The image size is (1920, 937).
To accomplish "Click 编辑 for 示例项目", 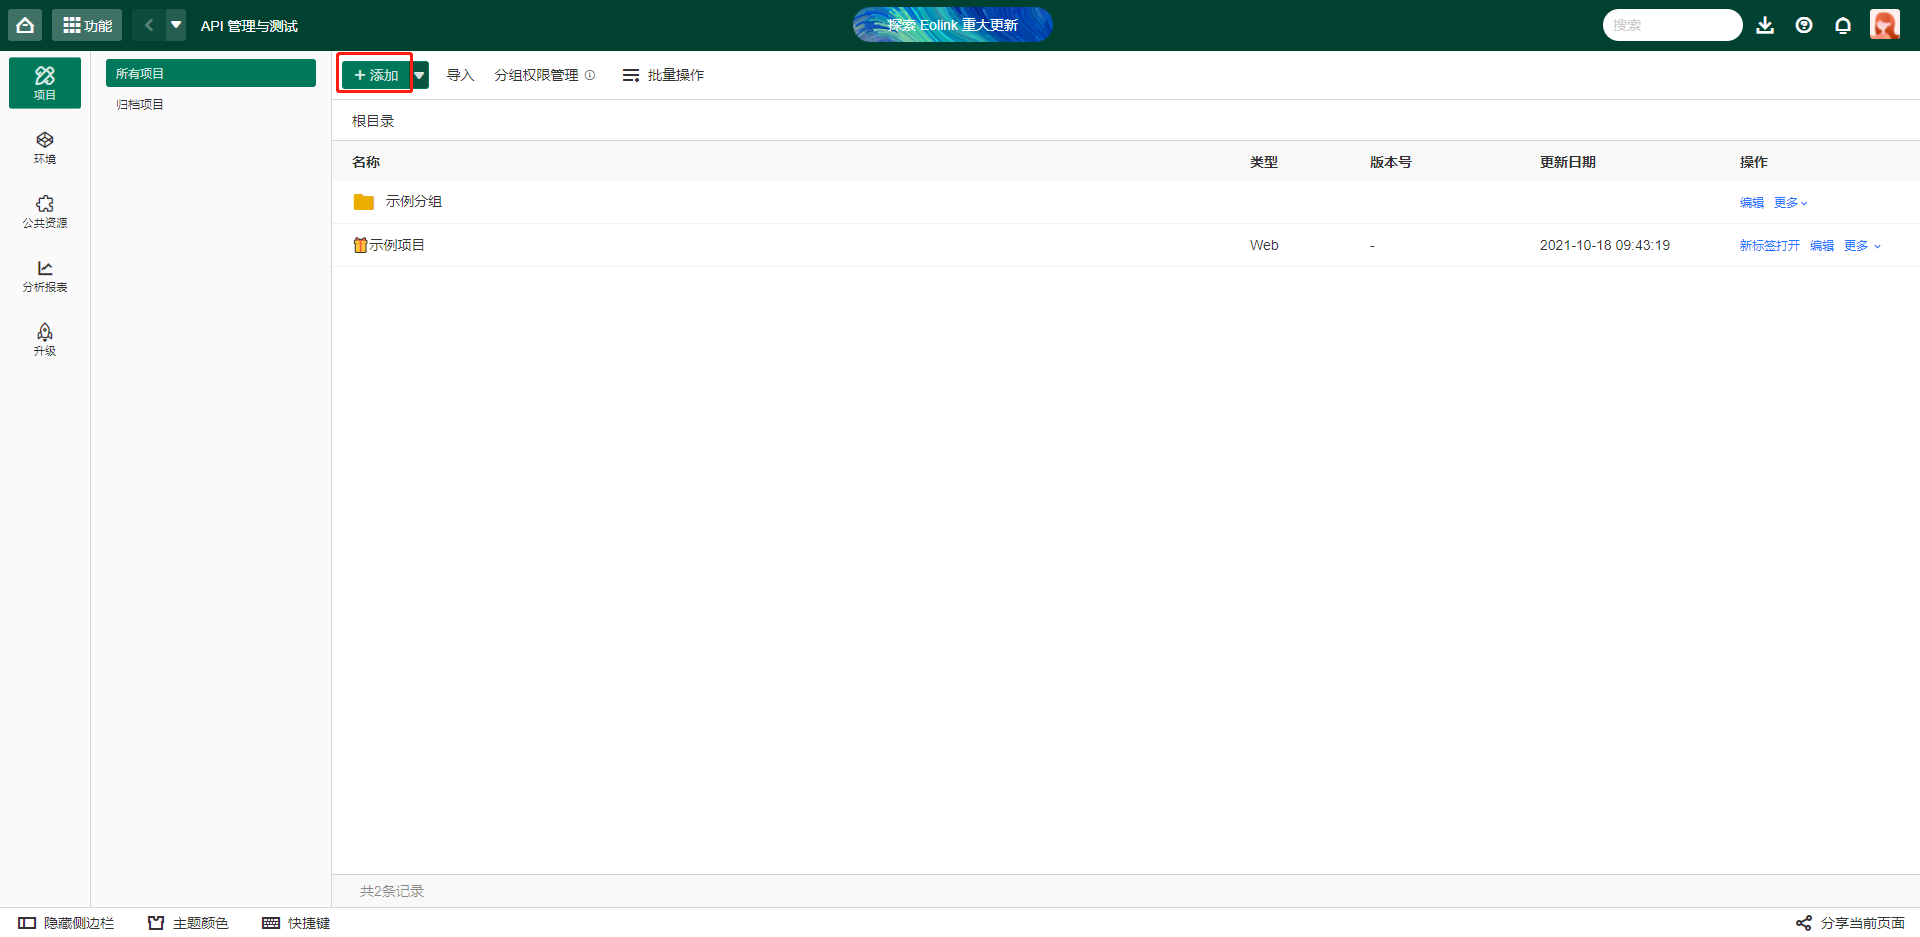I will pos(1822,245).
